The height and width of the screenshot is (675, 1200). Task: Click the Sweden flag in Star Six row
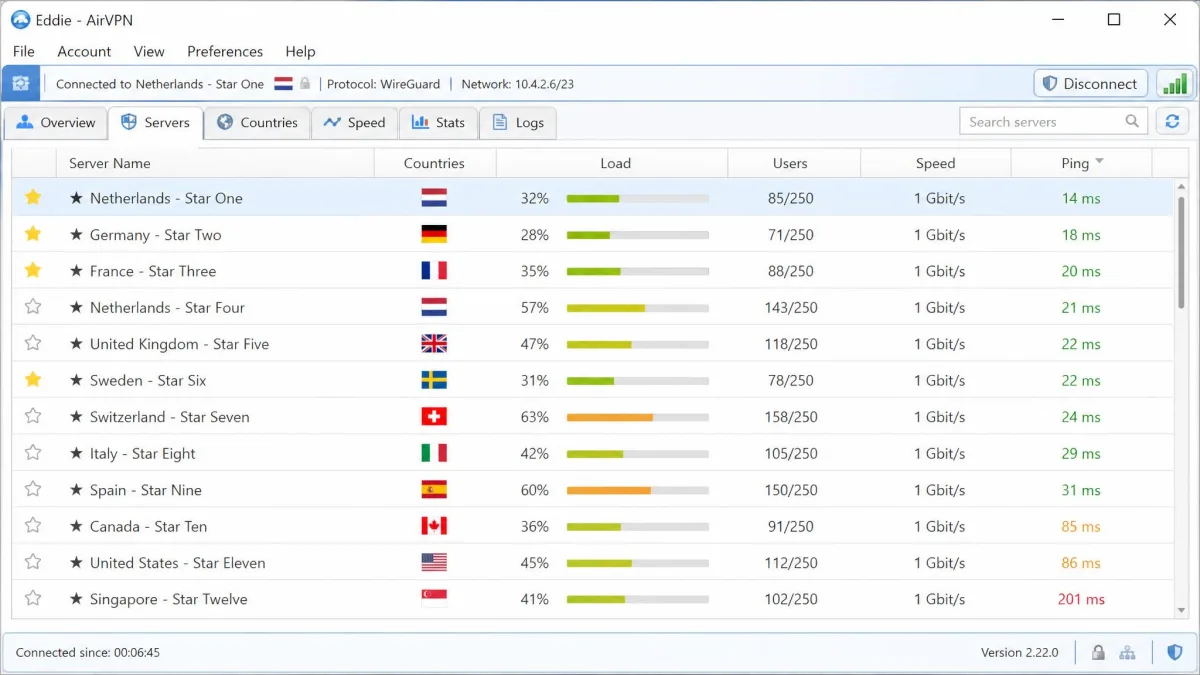coord(434,380)
